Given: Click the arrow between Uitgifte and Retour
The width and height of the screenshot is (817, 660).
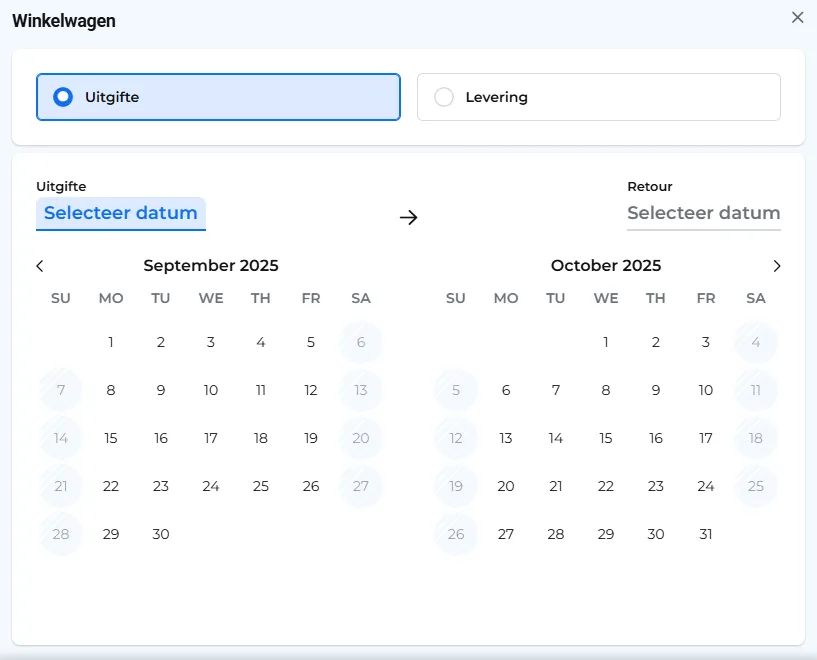Looking at the screenshot, I should click(x=408, y=218).
